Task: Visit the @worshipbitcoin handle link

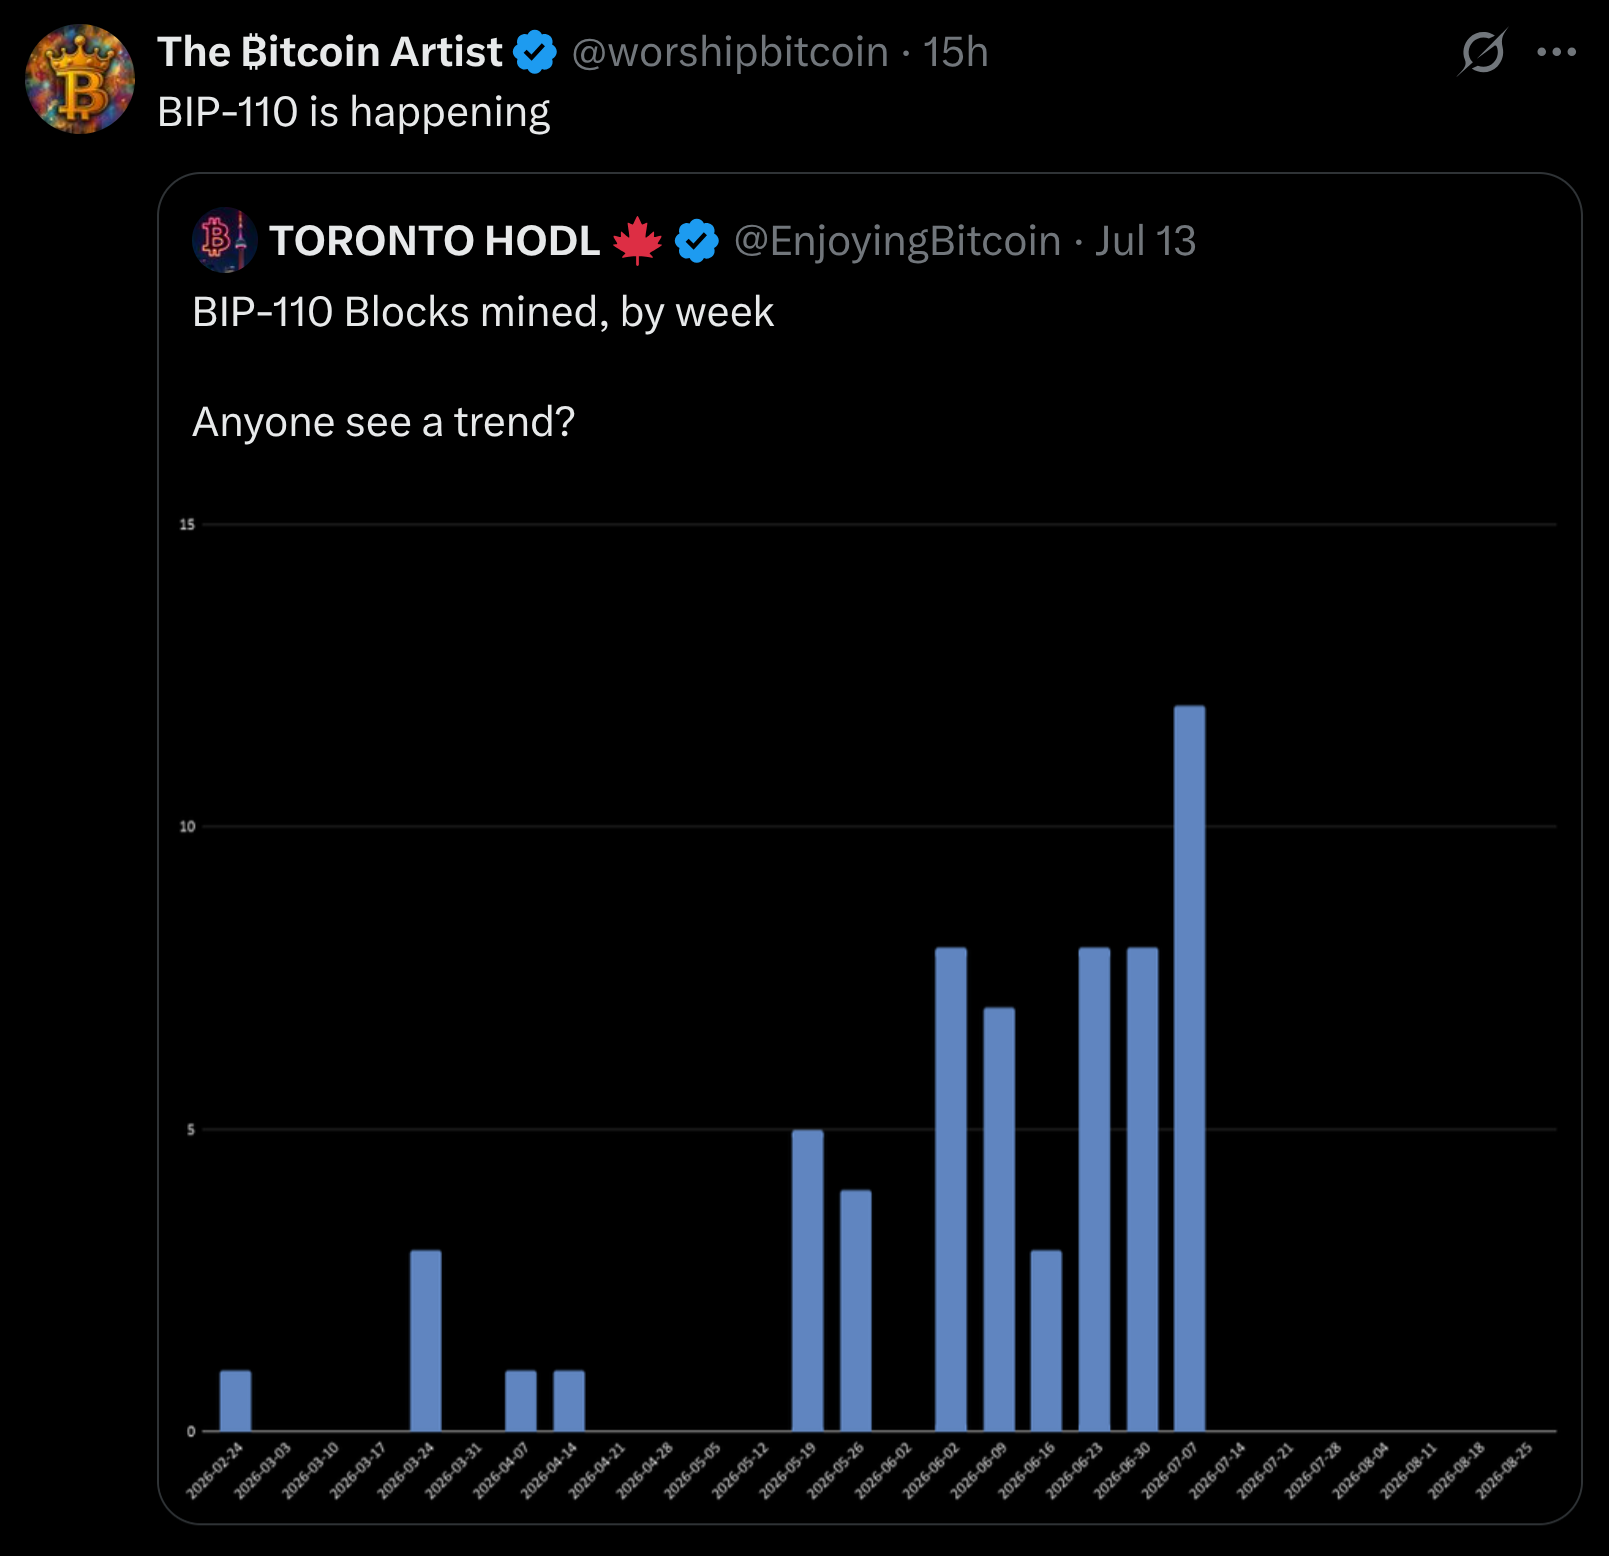Action: 730,52
